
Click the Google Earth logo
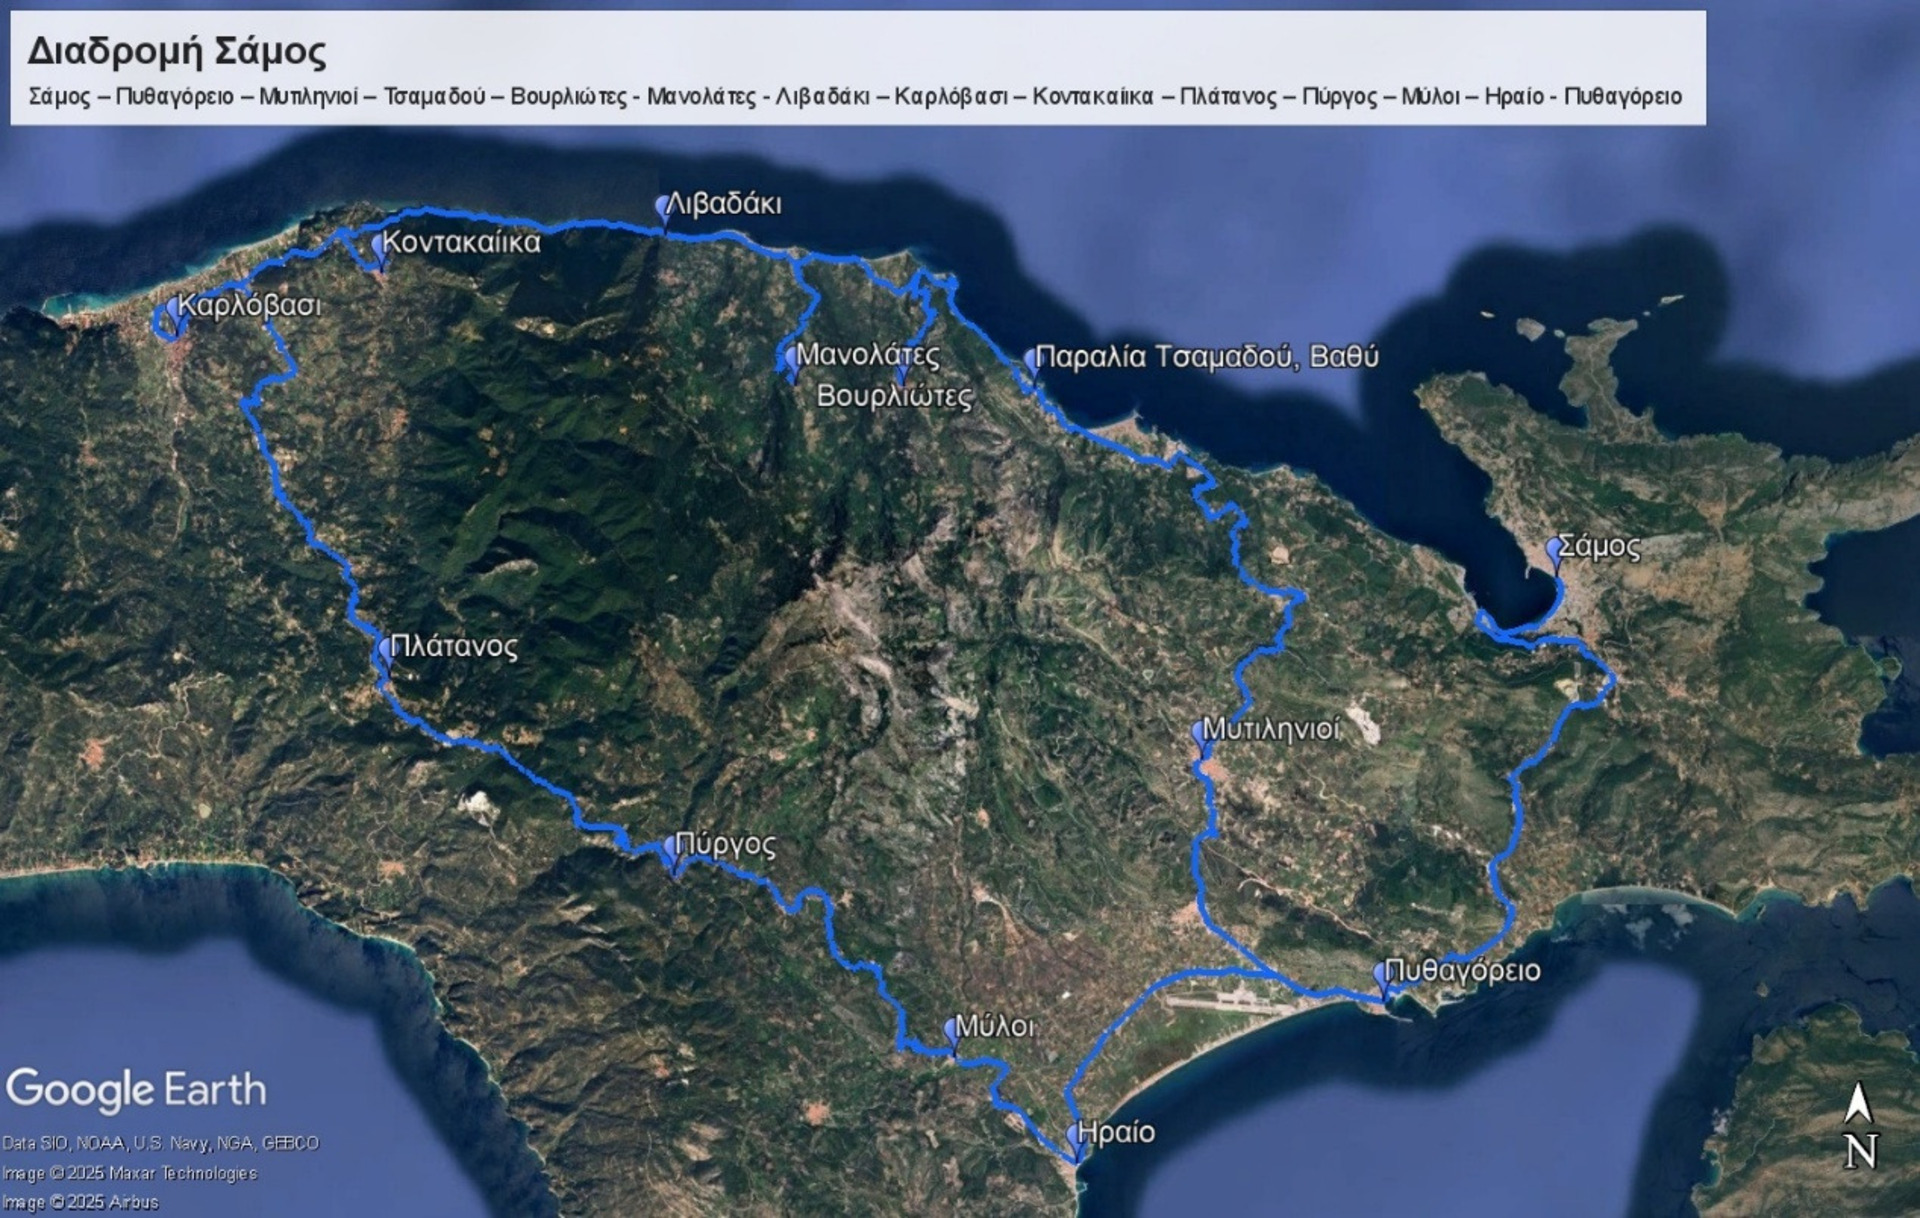click(136, 1090)
